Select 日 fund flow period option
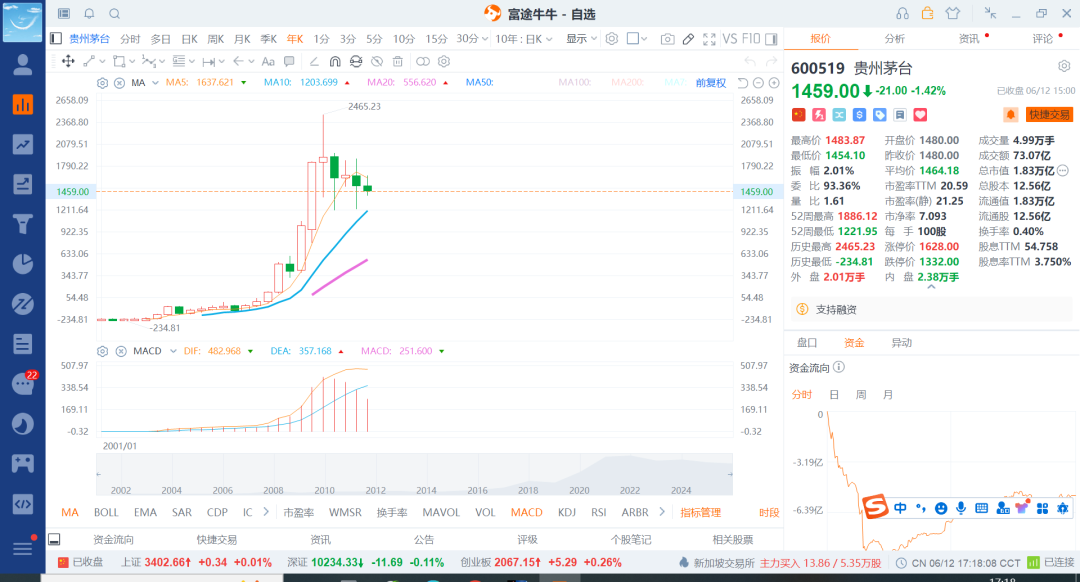 coord(834,395)
